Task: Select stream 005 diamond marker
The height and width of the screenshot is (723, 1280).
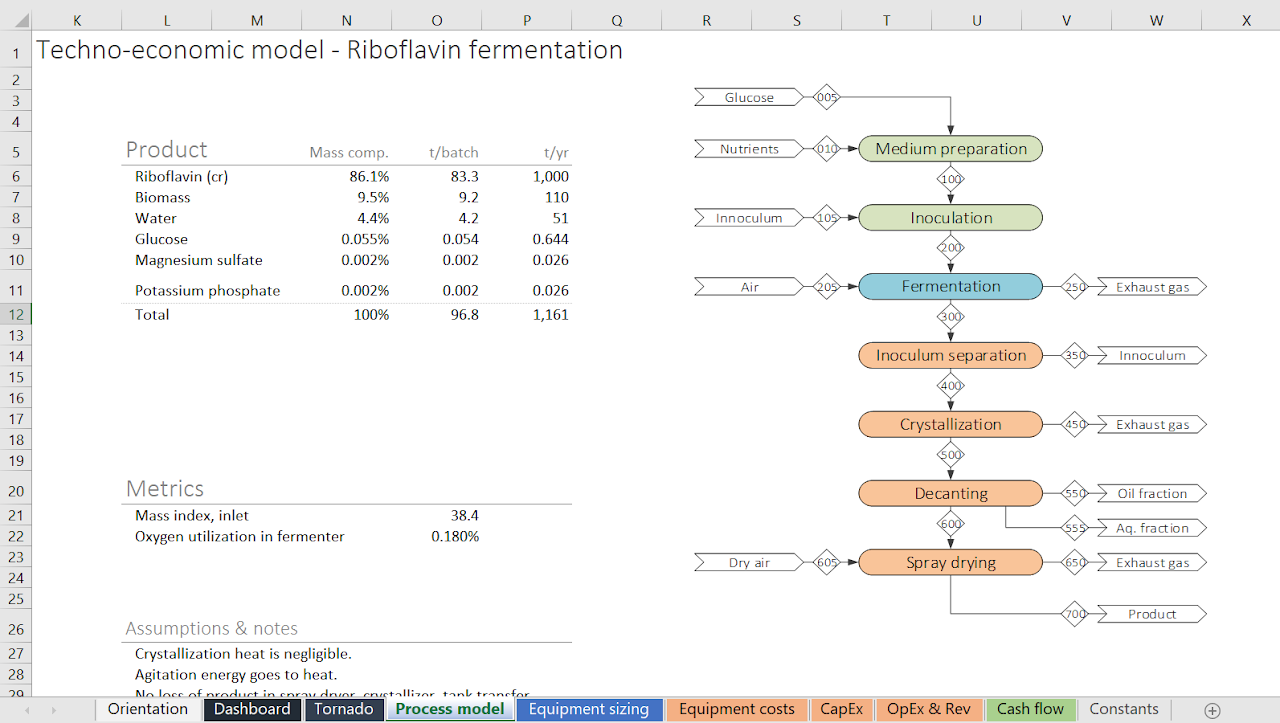Action: pyautogui.click(x=826, y=97)
